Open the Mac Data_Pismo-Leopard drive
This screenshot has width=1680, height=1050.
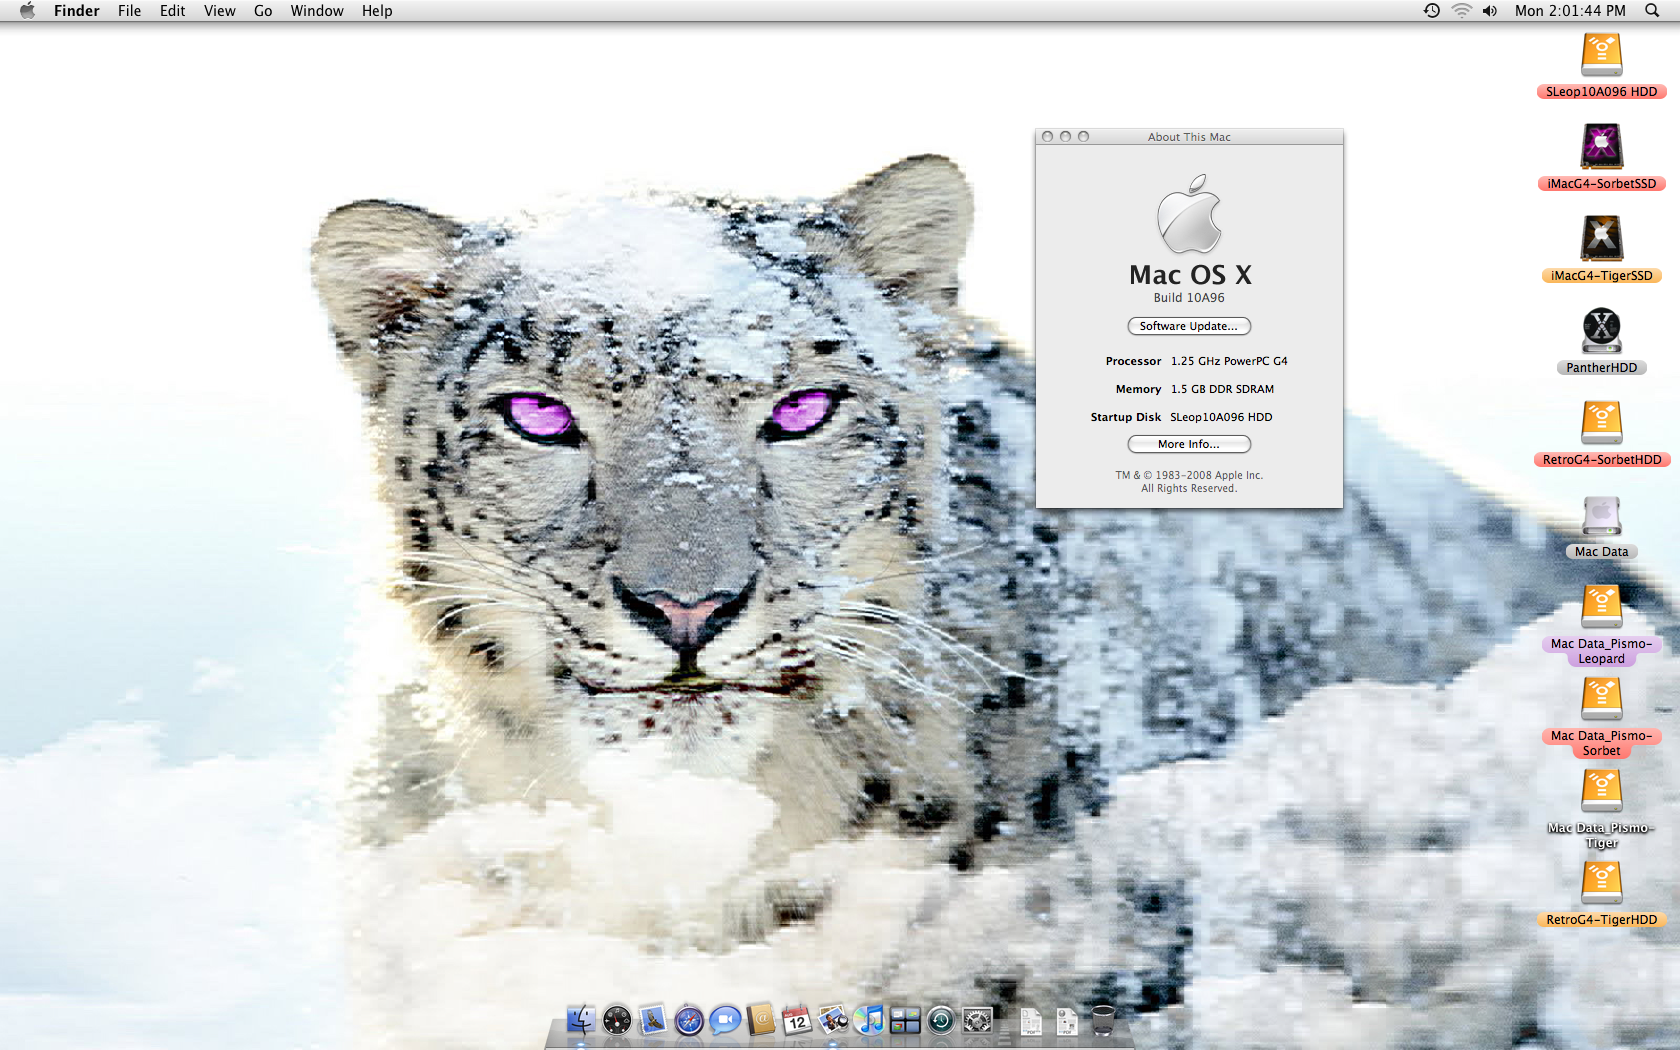[1602, 606]
